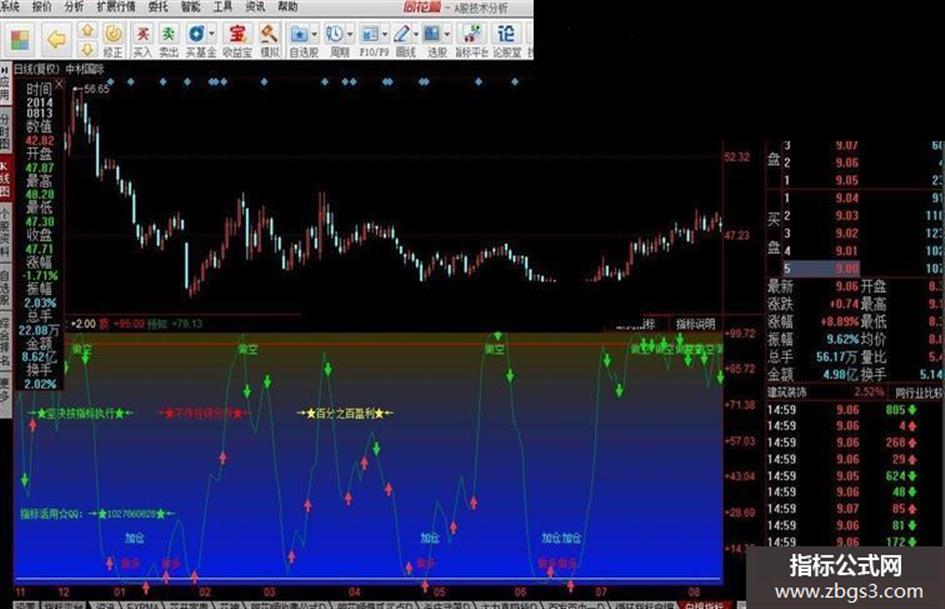The image size is (945, 609).
Task: Click the 买入 buy icon
Action: tap(142, 40)
